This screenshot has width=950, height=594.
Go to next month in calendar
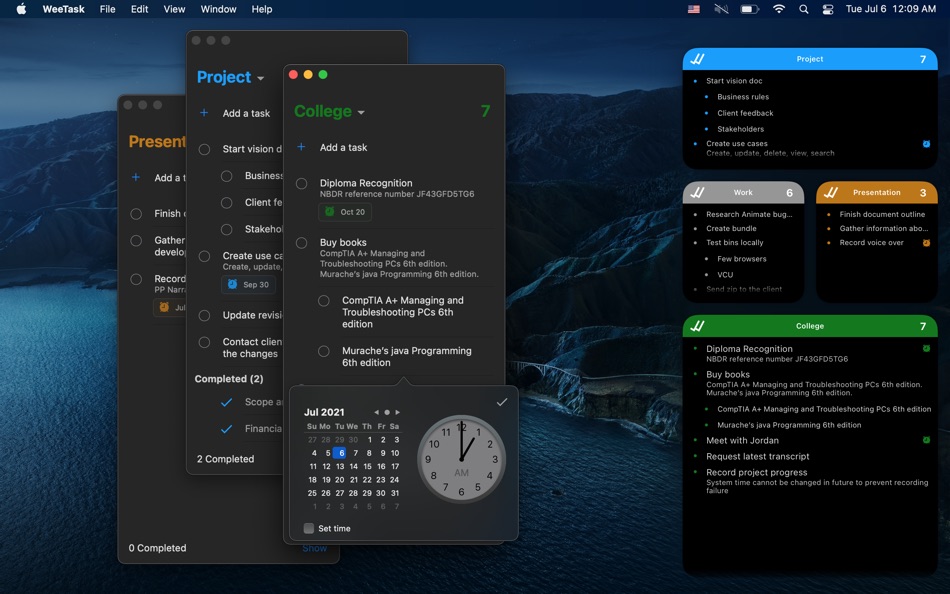pos(397,412)
